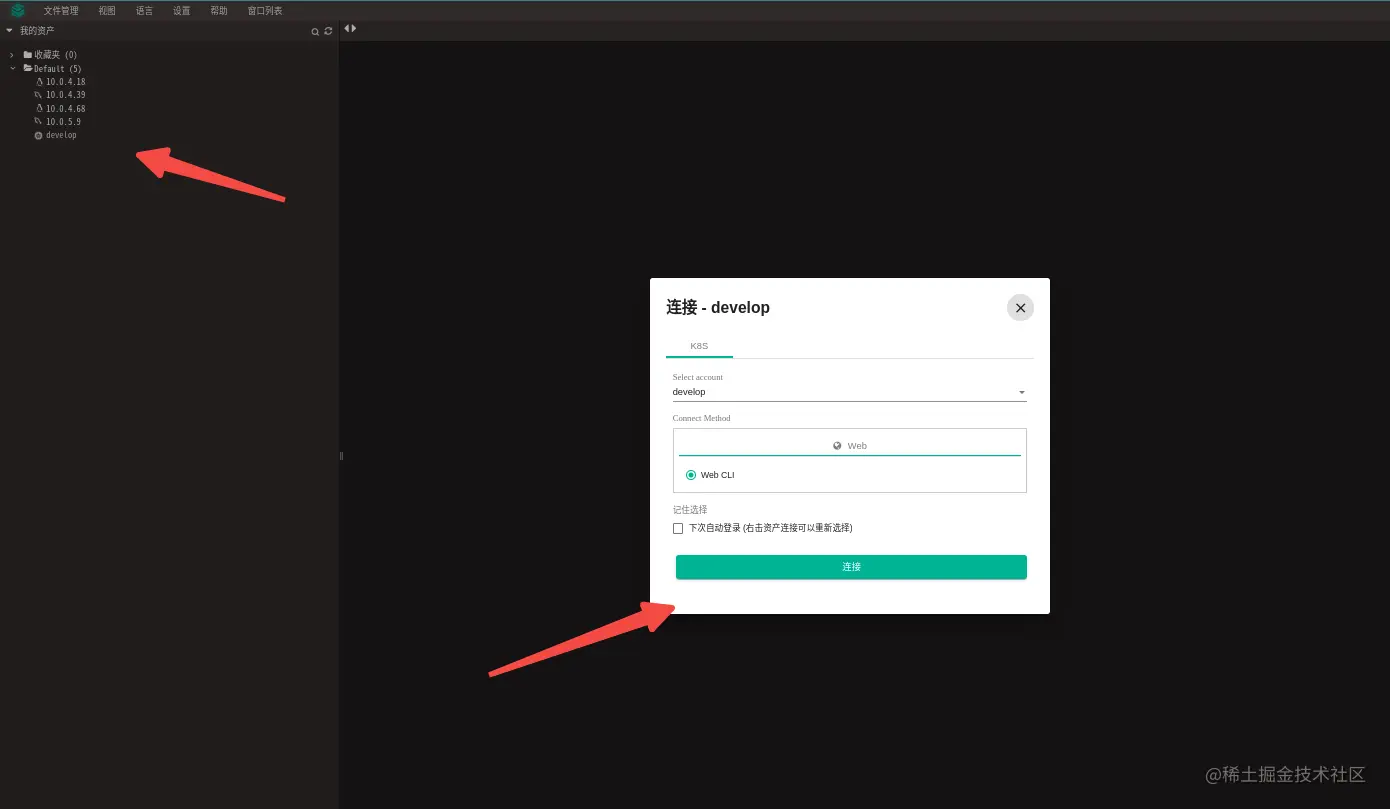This screenshot has height=809, width=1390.
Task: Open the 设置 menu
Action: click(181, 11)
